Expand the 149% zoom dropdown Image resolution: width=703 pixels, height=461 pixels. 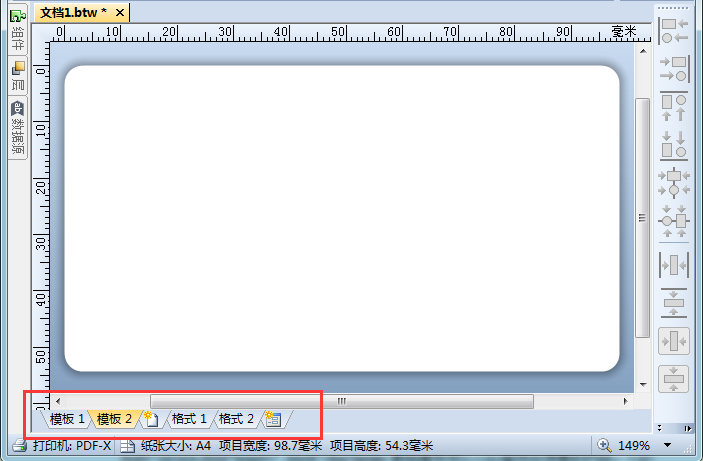pyautogui.click(x=668, y=445)
